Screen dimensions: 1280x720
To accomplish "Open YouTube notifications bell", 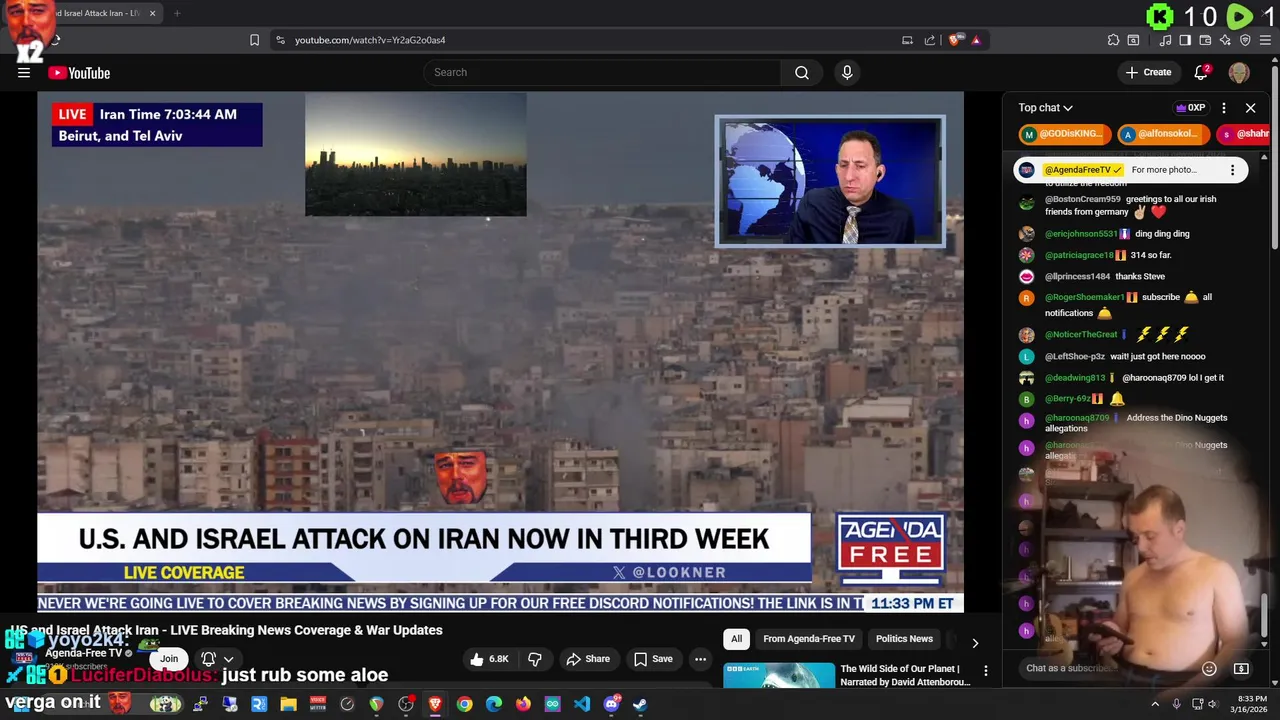I will click(x=1202, y=72).
